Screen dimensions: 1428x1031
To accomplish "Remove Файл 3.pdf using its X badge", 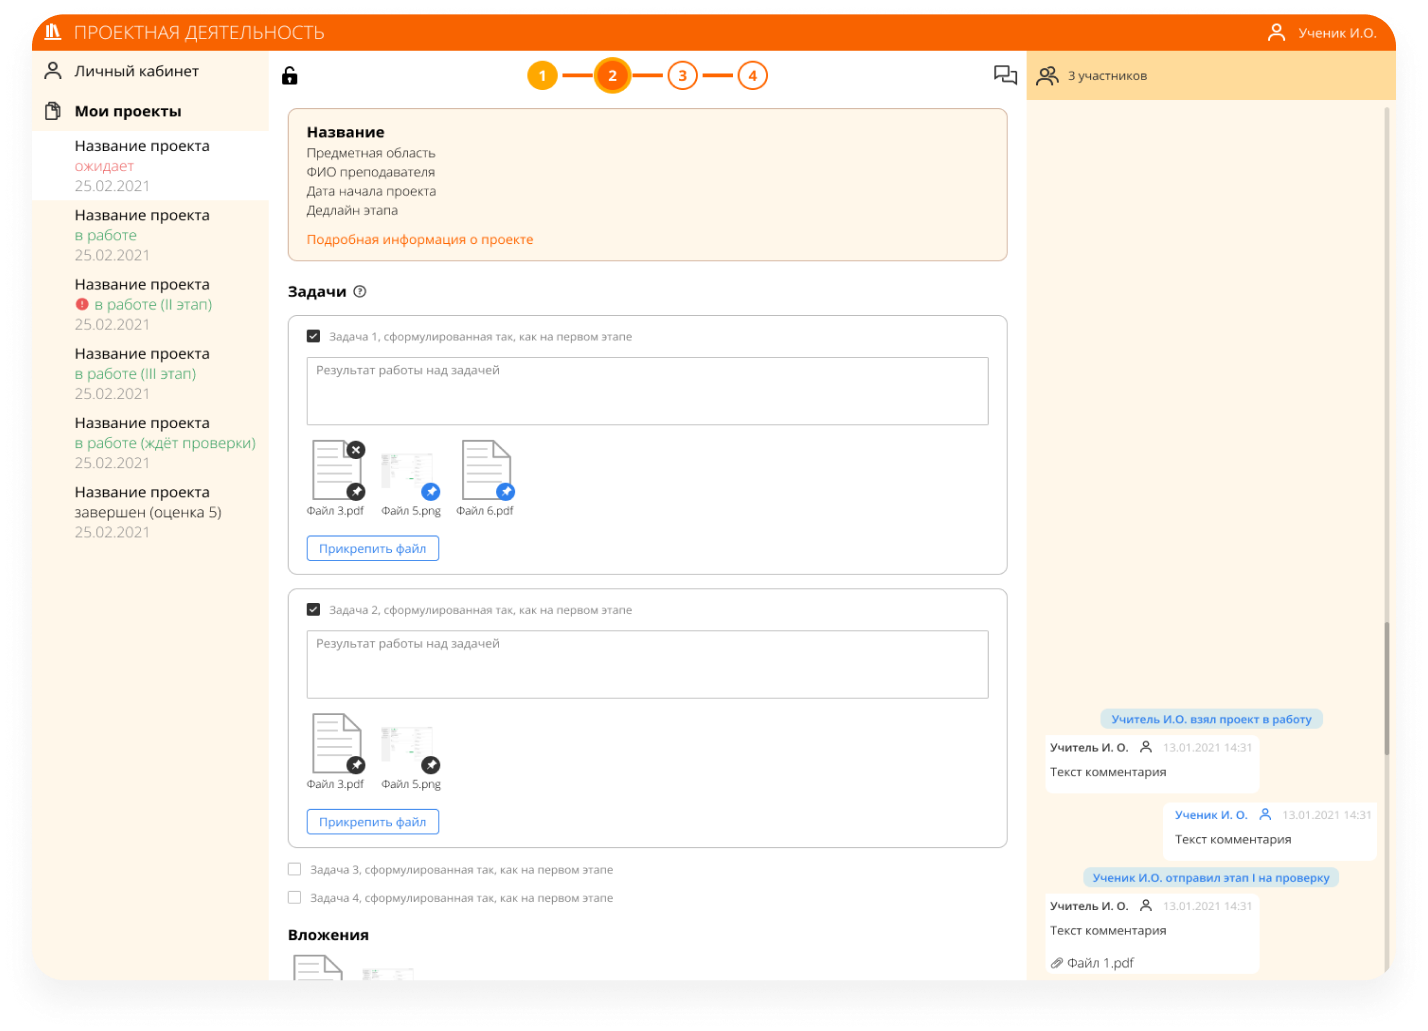I will pyautogui.click(x=356, y=450).
